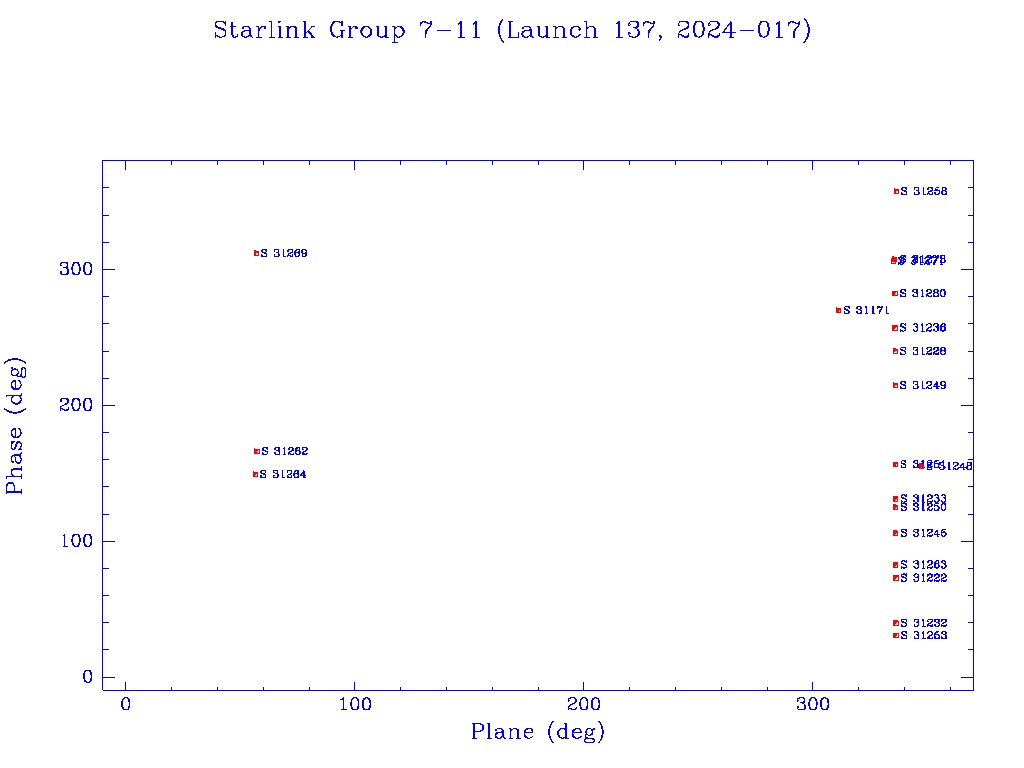Select the data label "S 31250"
The height and width of the screenshot is (768, 1024).
(923, 507)
